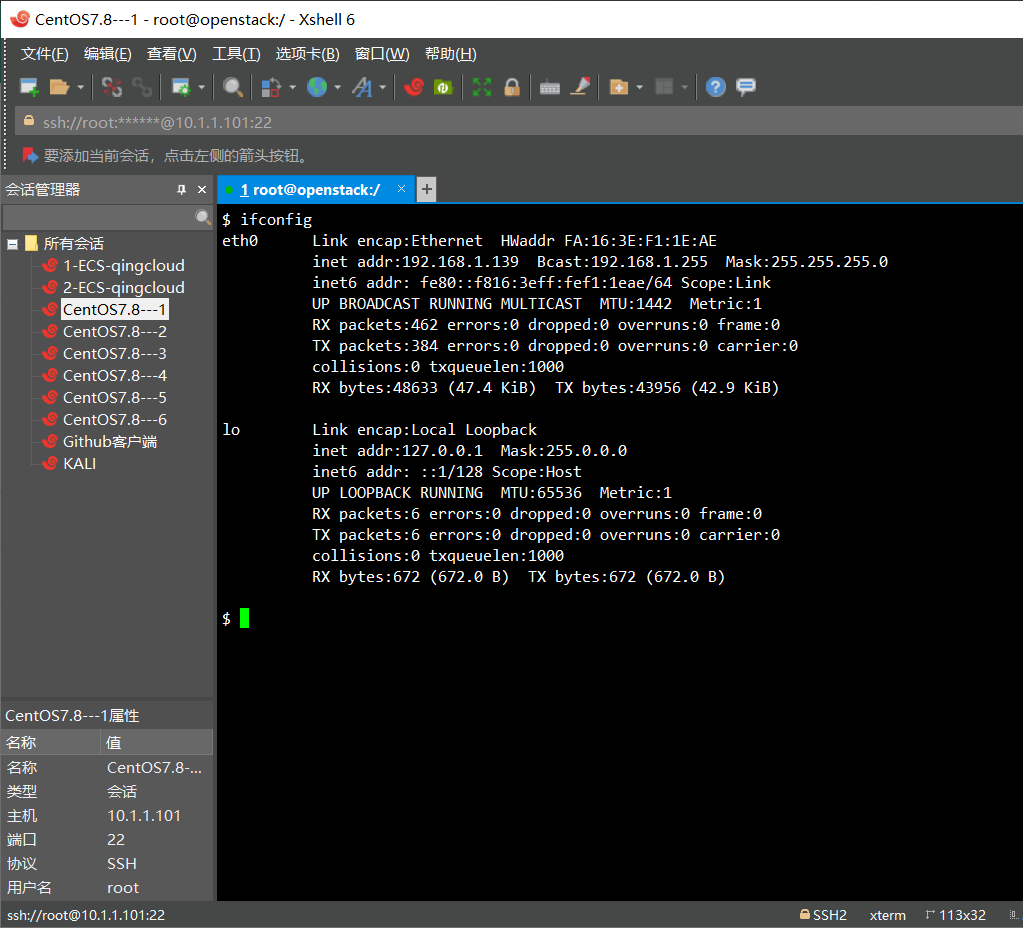
Task: Open the font icon dropdown arrow
Action: point(382,88)
